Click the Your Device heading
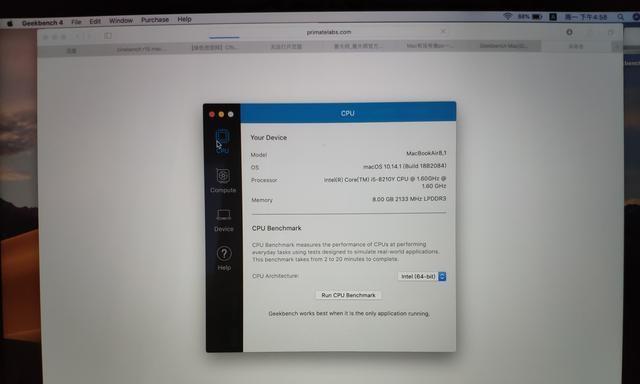 (269, 138)
